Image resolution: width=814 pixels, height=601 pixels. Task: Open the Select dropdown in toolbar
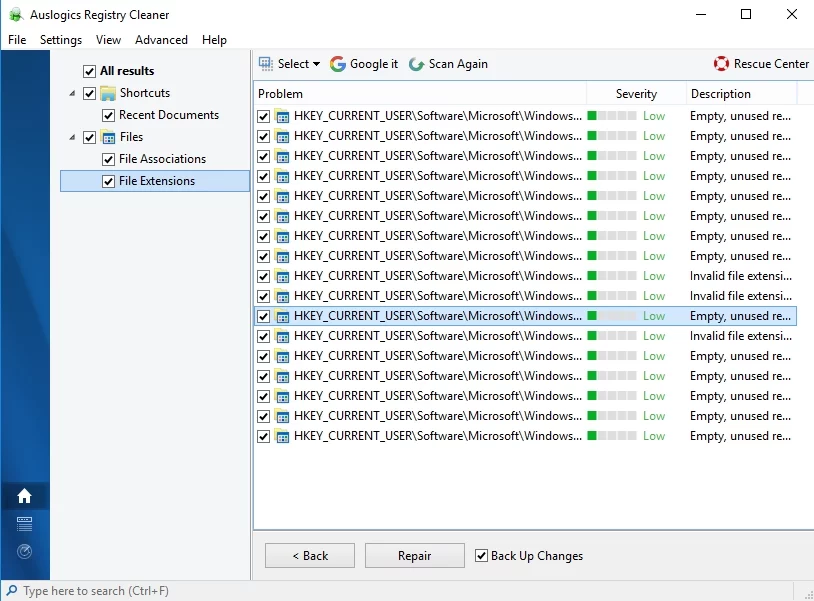click(290, 64)
